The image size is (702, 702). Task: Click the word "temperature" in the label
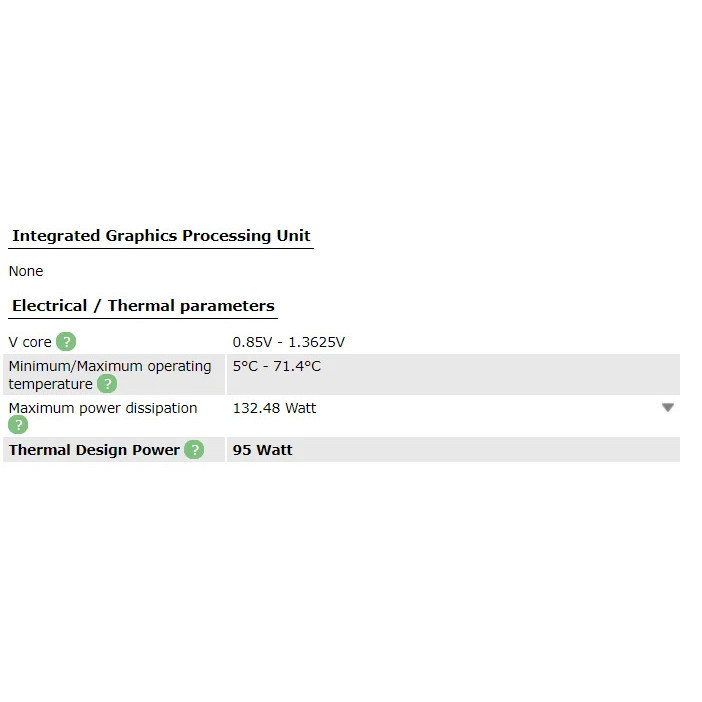pyautogui.click(x=50, y=384)
